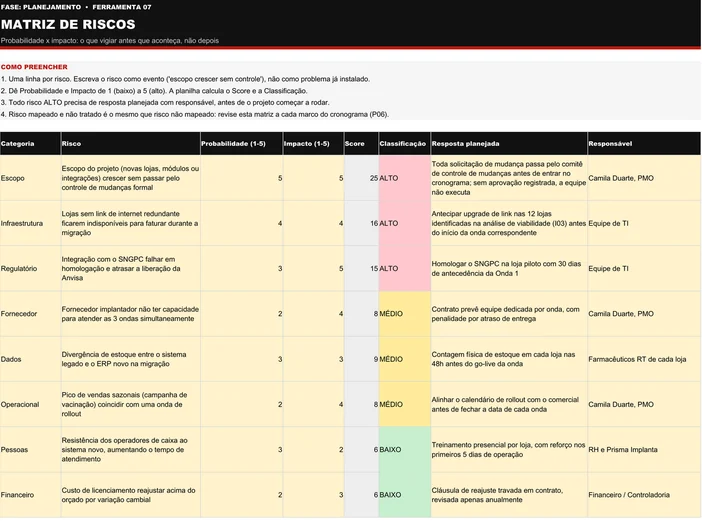Click the 'Risco' column header

[130, 144]
